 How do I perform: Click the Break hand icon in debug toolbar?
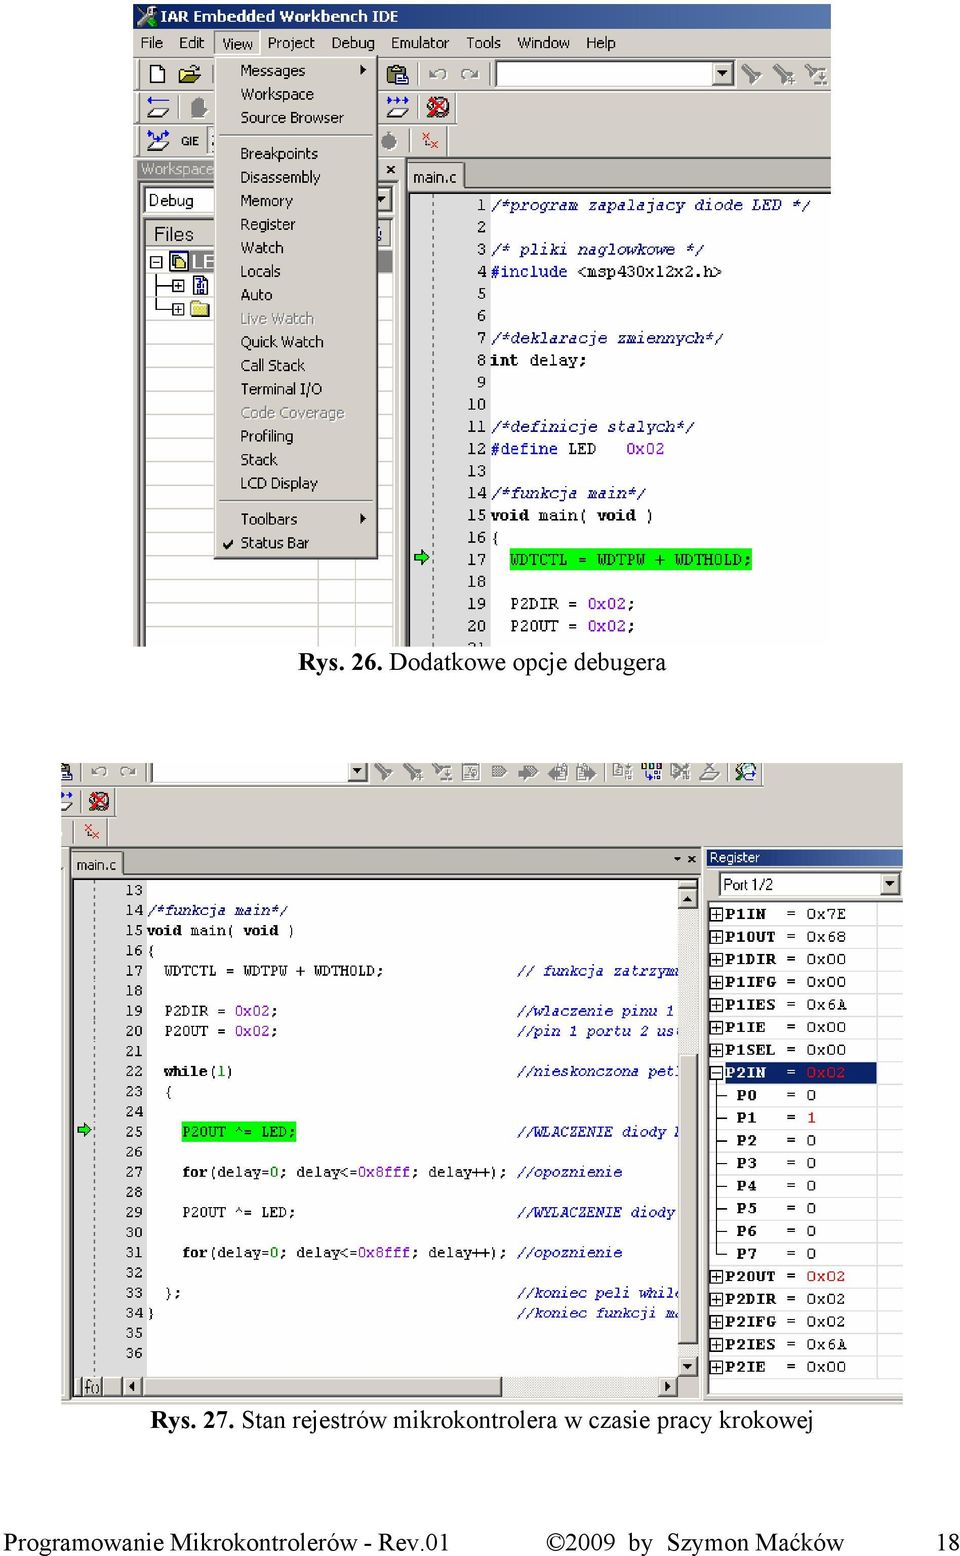pyautogui.click(x=199, y=107)
